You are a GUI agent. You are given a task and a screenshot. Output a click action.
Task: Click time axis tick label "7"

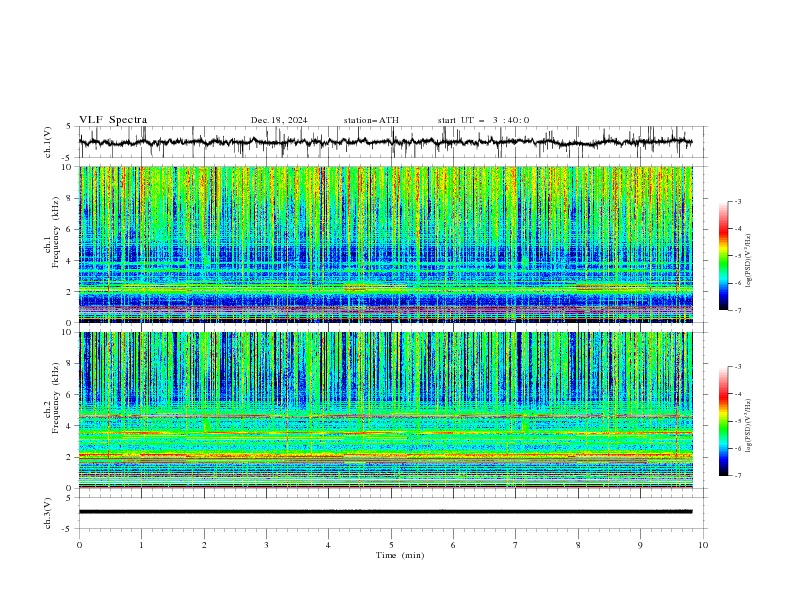pyautogui.click(x=516, y=545)
